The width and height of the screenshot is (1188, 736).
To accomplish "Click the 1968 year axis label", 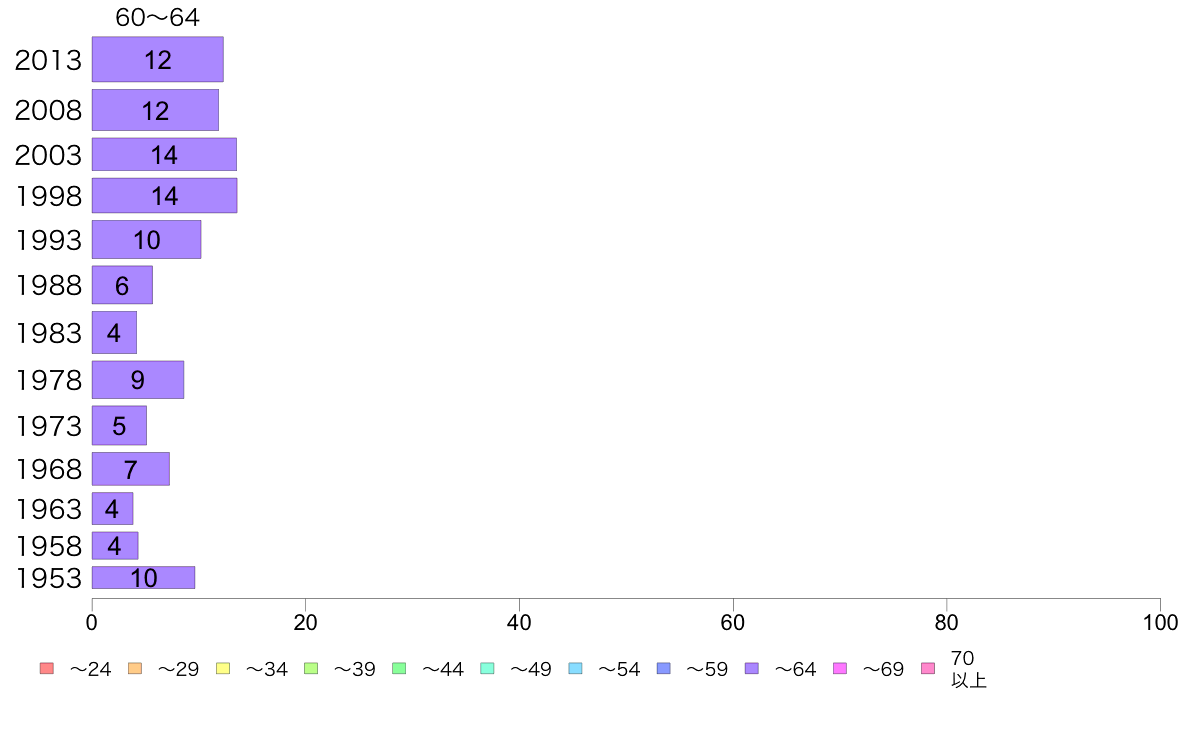I will [48, 469].
